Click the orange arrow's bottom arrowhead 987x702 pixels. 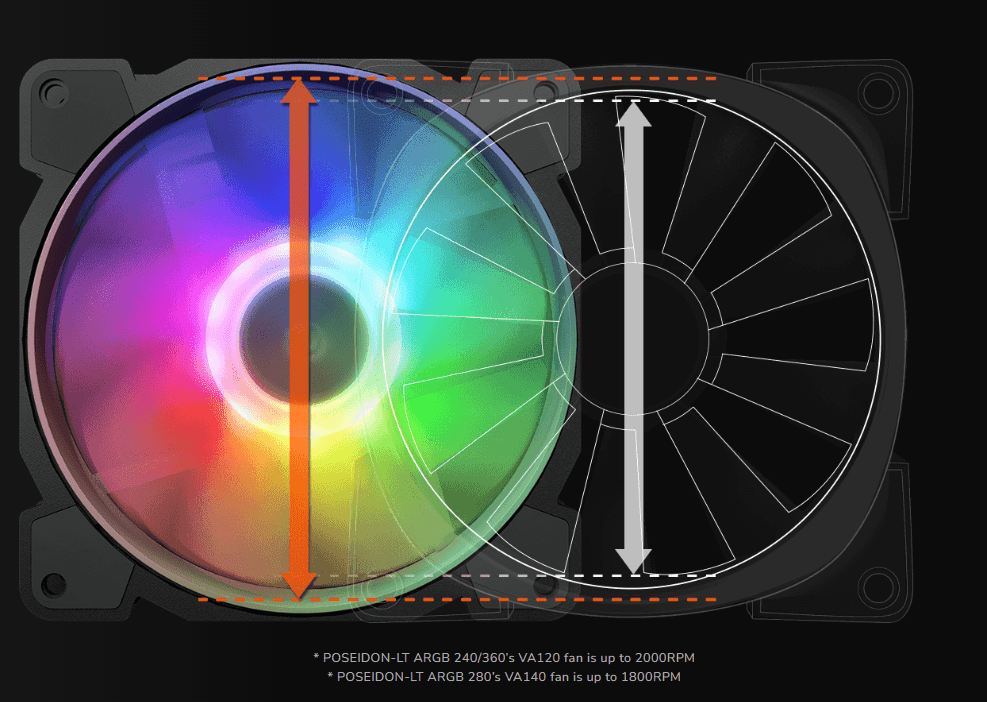pos(298,584)
